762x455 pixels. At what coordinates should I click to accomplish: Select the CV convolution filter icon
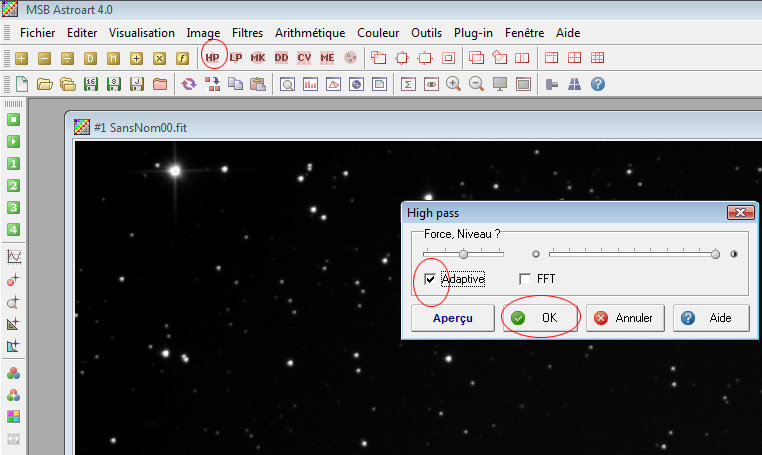tap(304, 58)
